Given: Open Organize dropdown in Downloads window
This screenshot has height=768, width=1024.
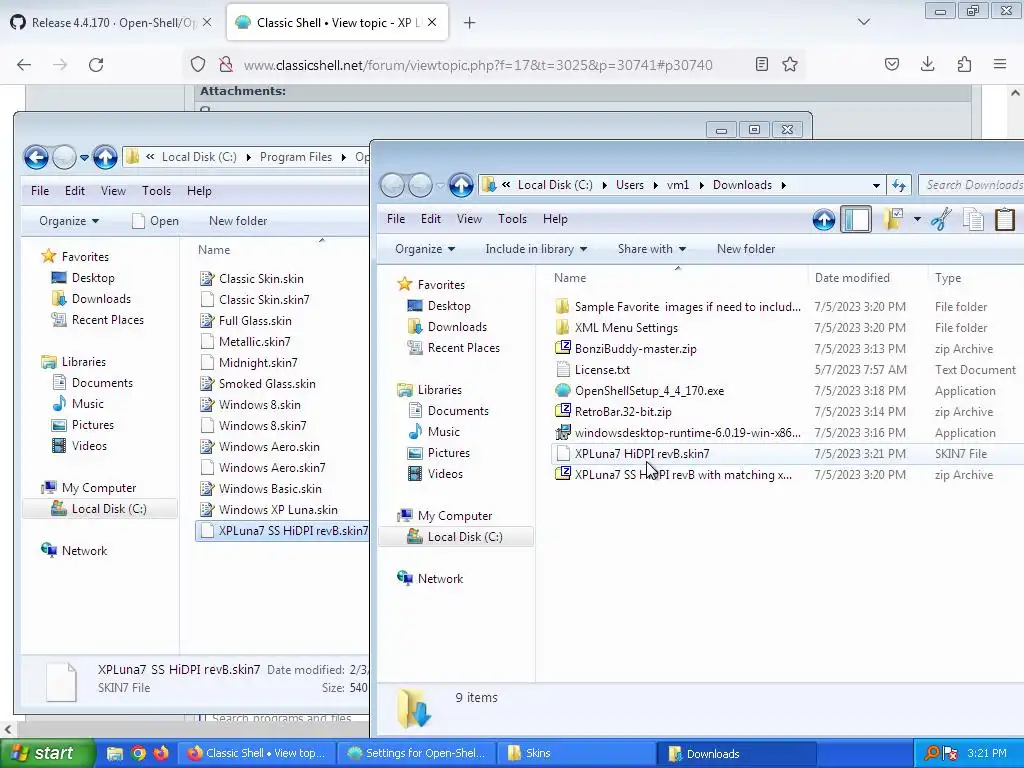Looking at the screenshot, I should [x=424, y=249].
